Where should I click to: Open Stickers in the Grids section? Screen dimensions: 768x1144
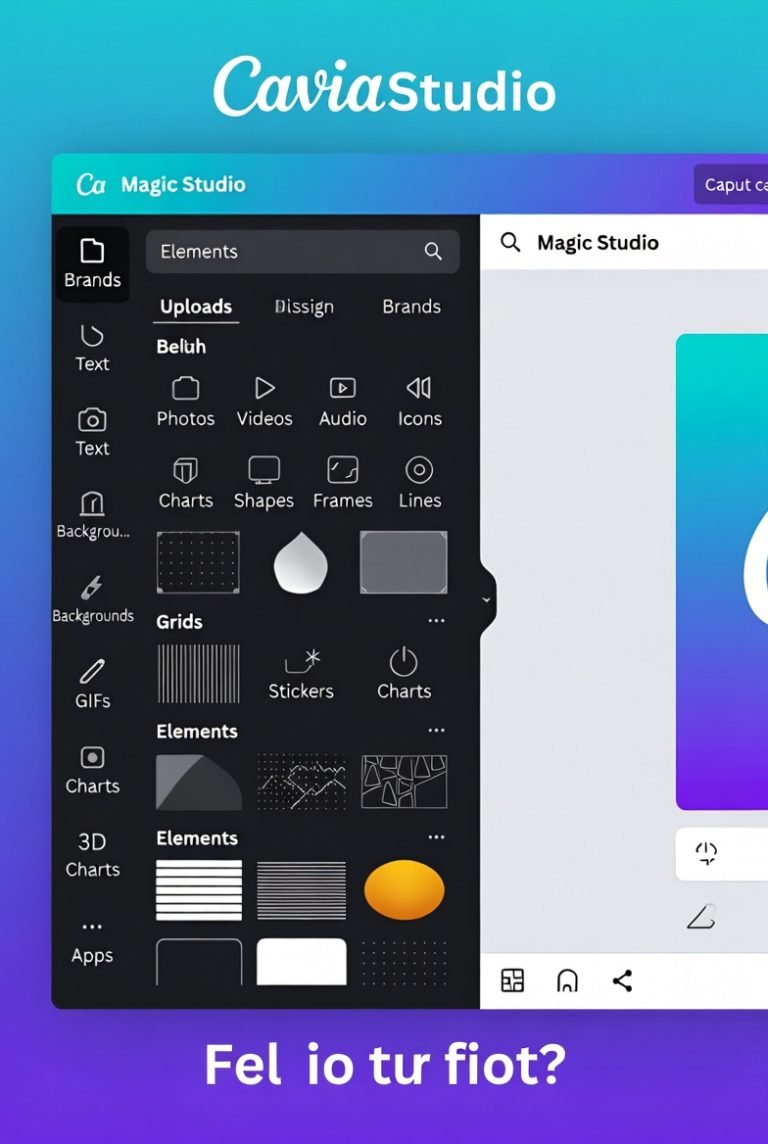(300, 674)
